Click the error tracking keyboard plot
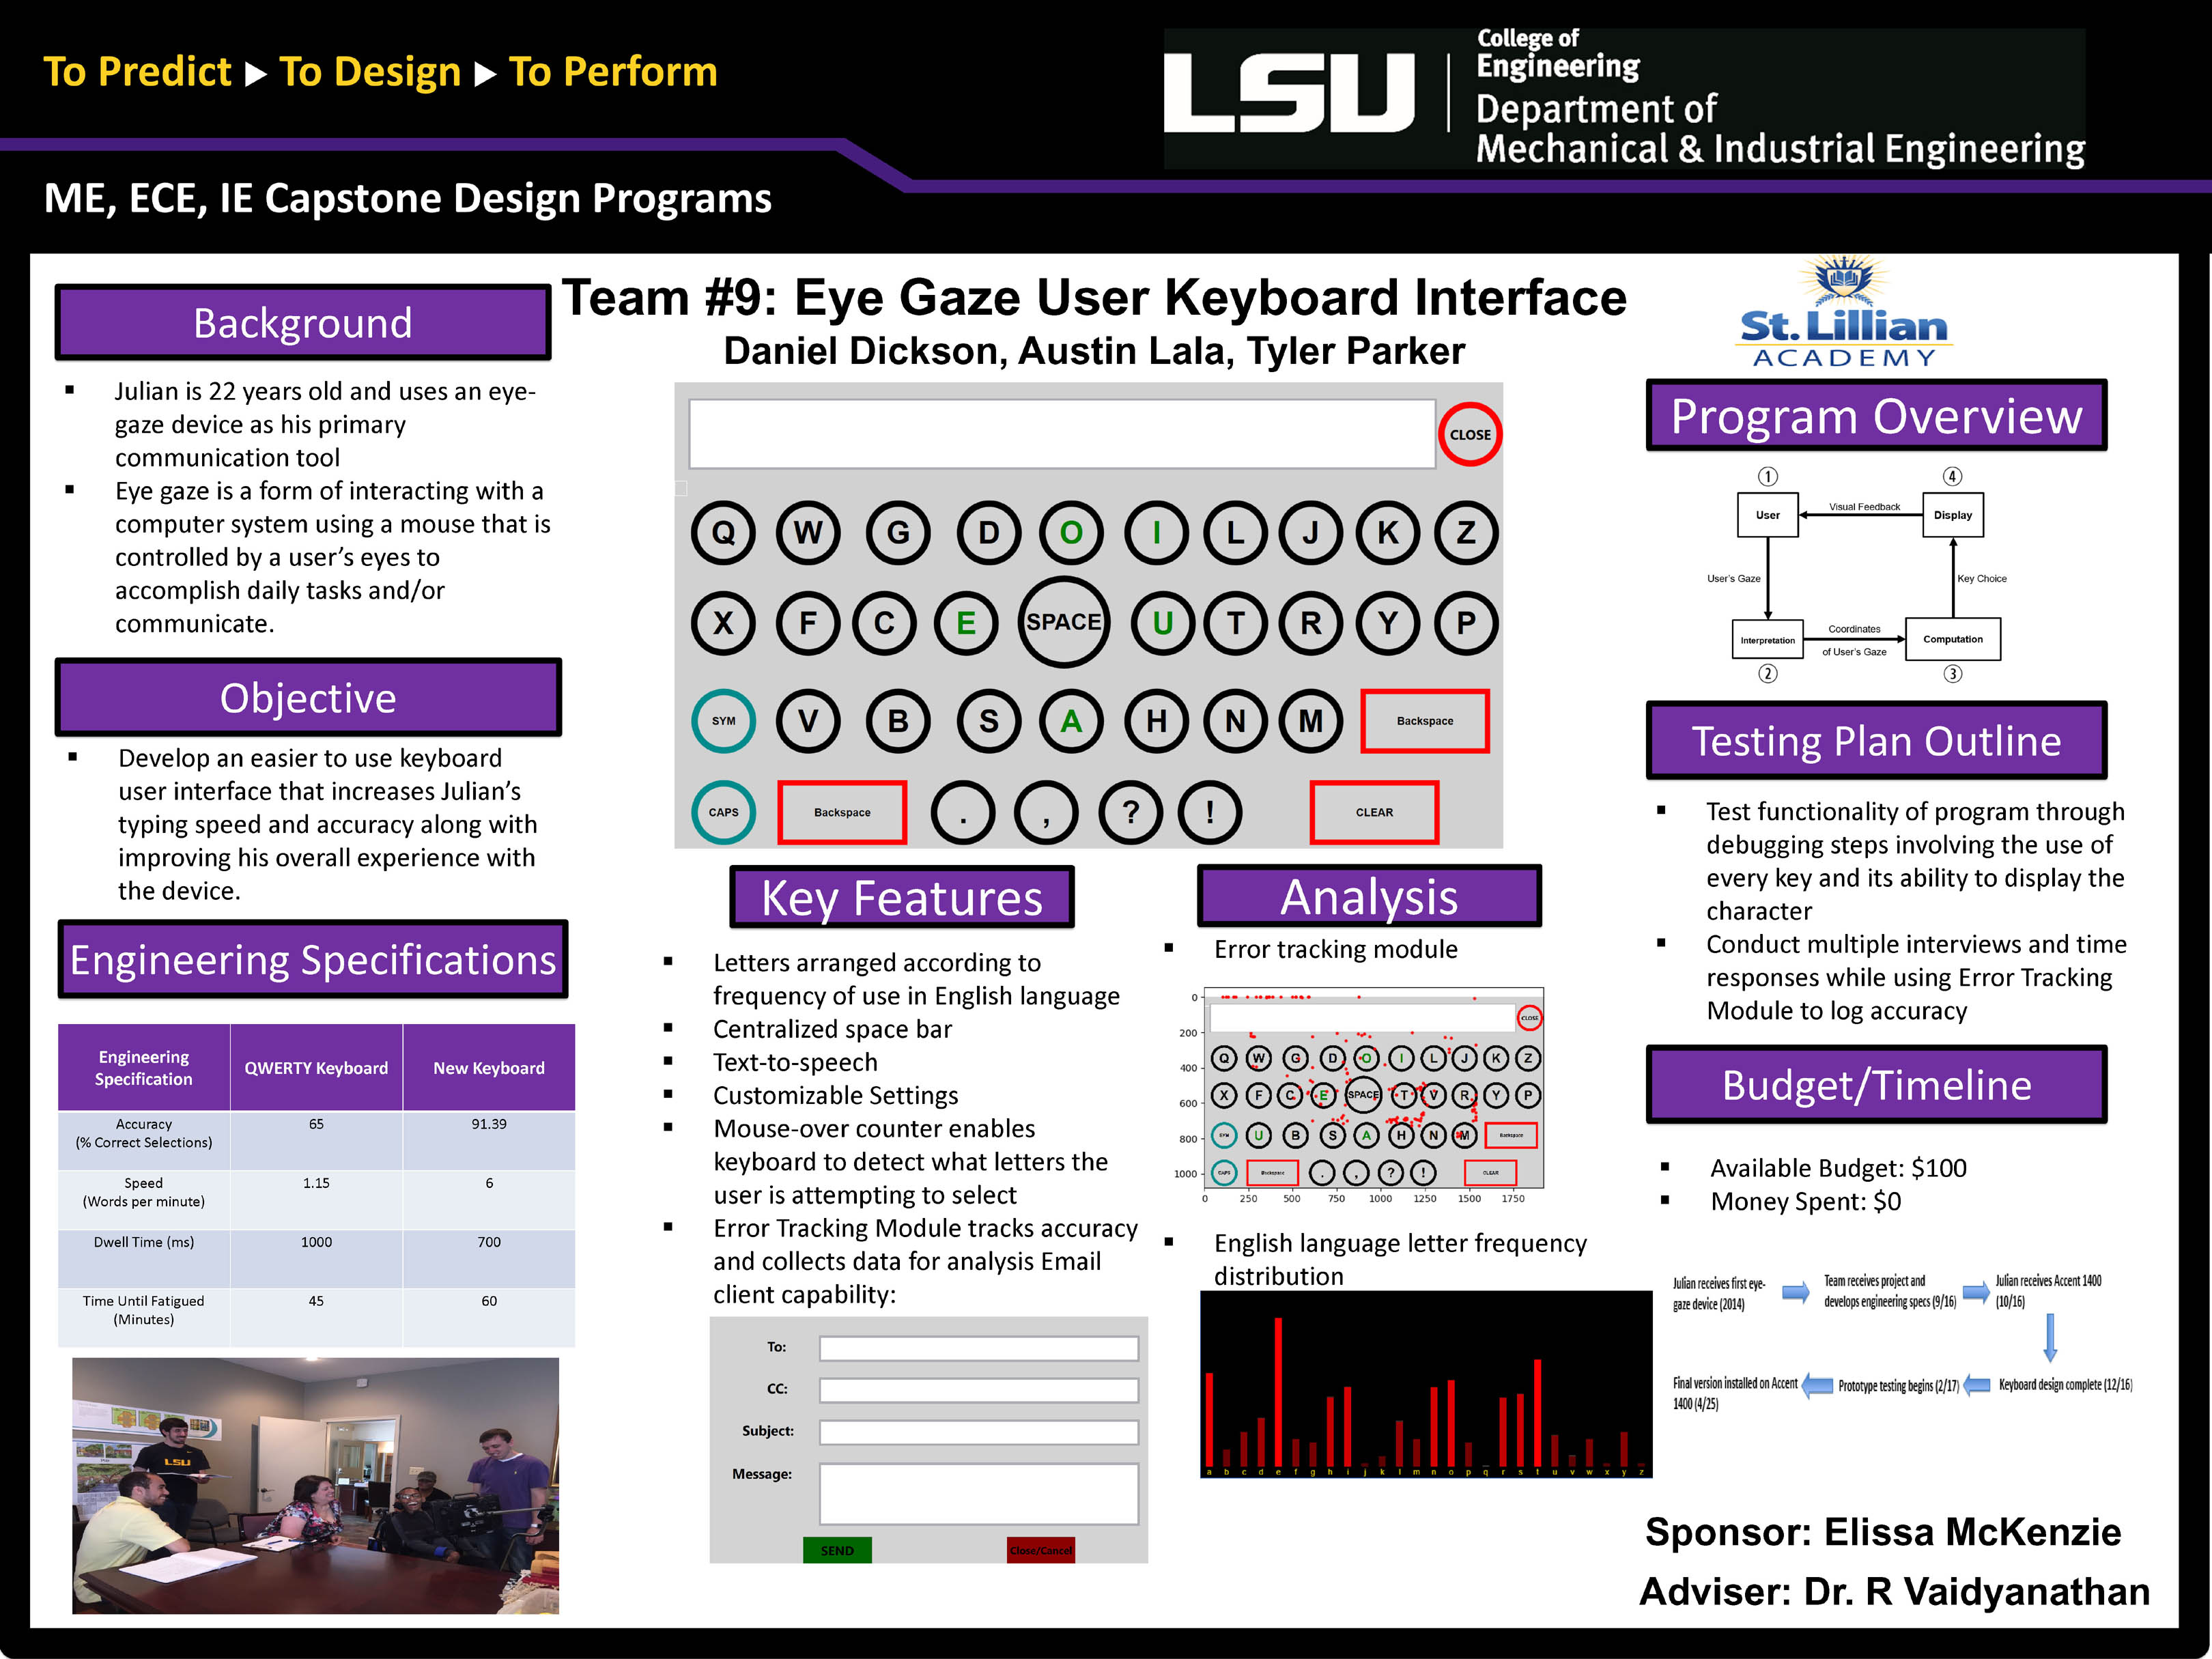 [1373, 1088]
